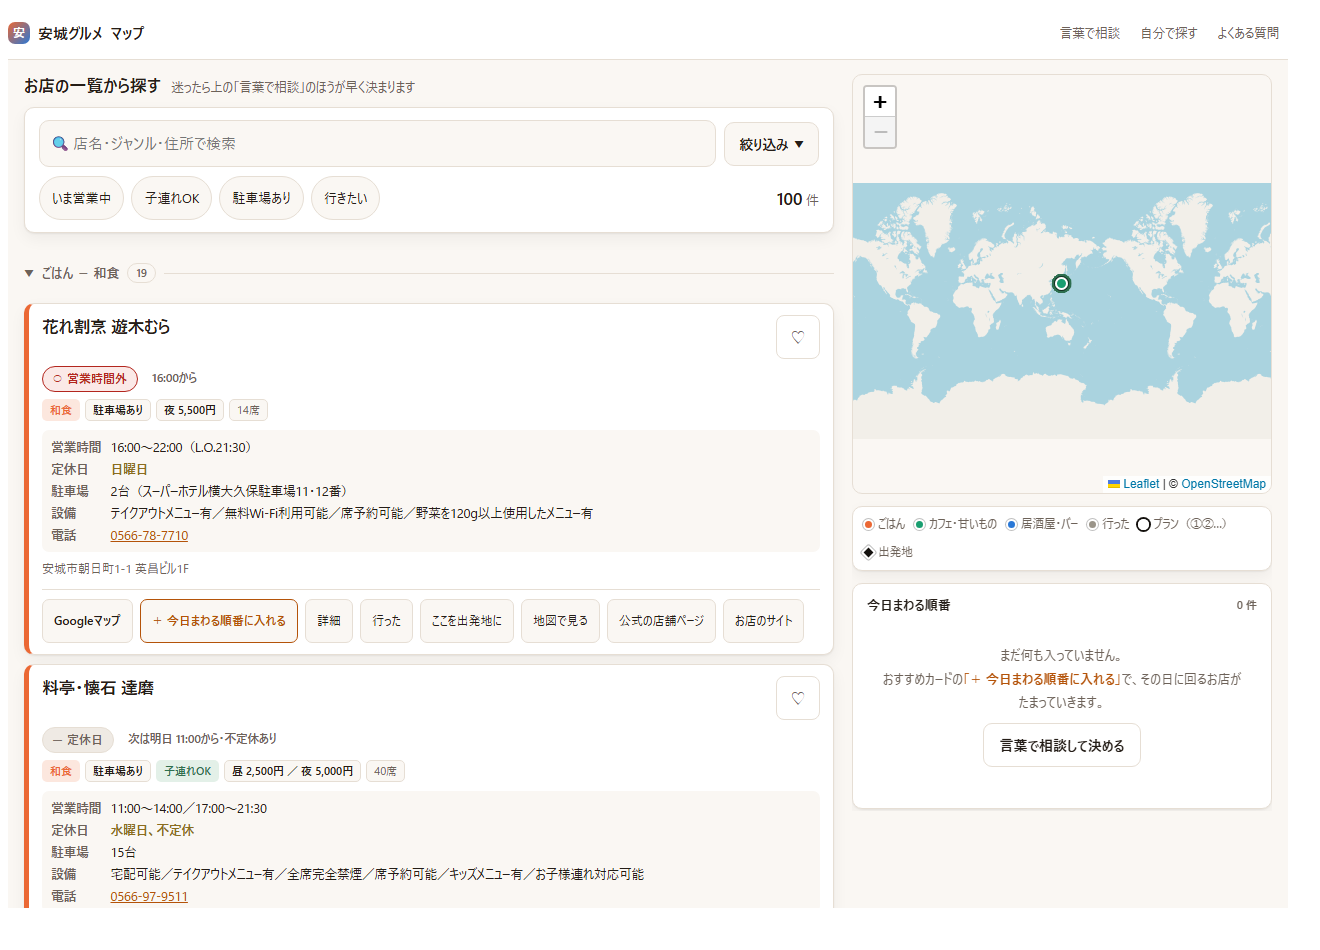Screen dimensions: 1320x950
Task: Click the 100 件 result count
Action: click(x=797, y=199)
